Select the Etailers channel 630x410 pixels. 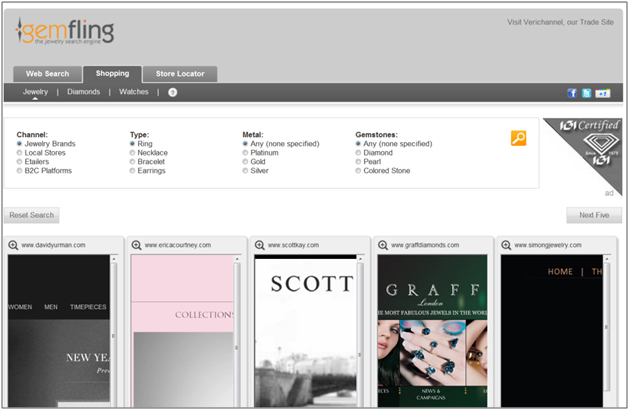click(x=19, y=162)
